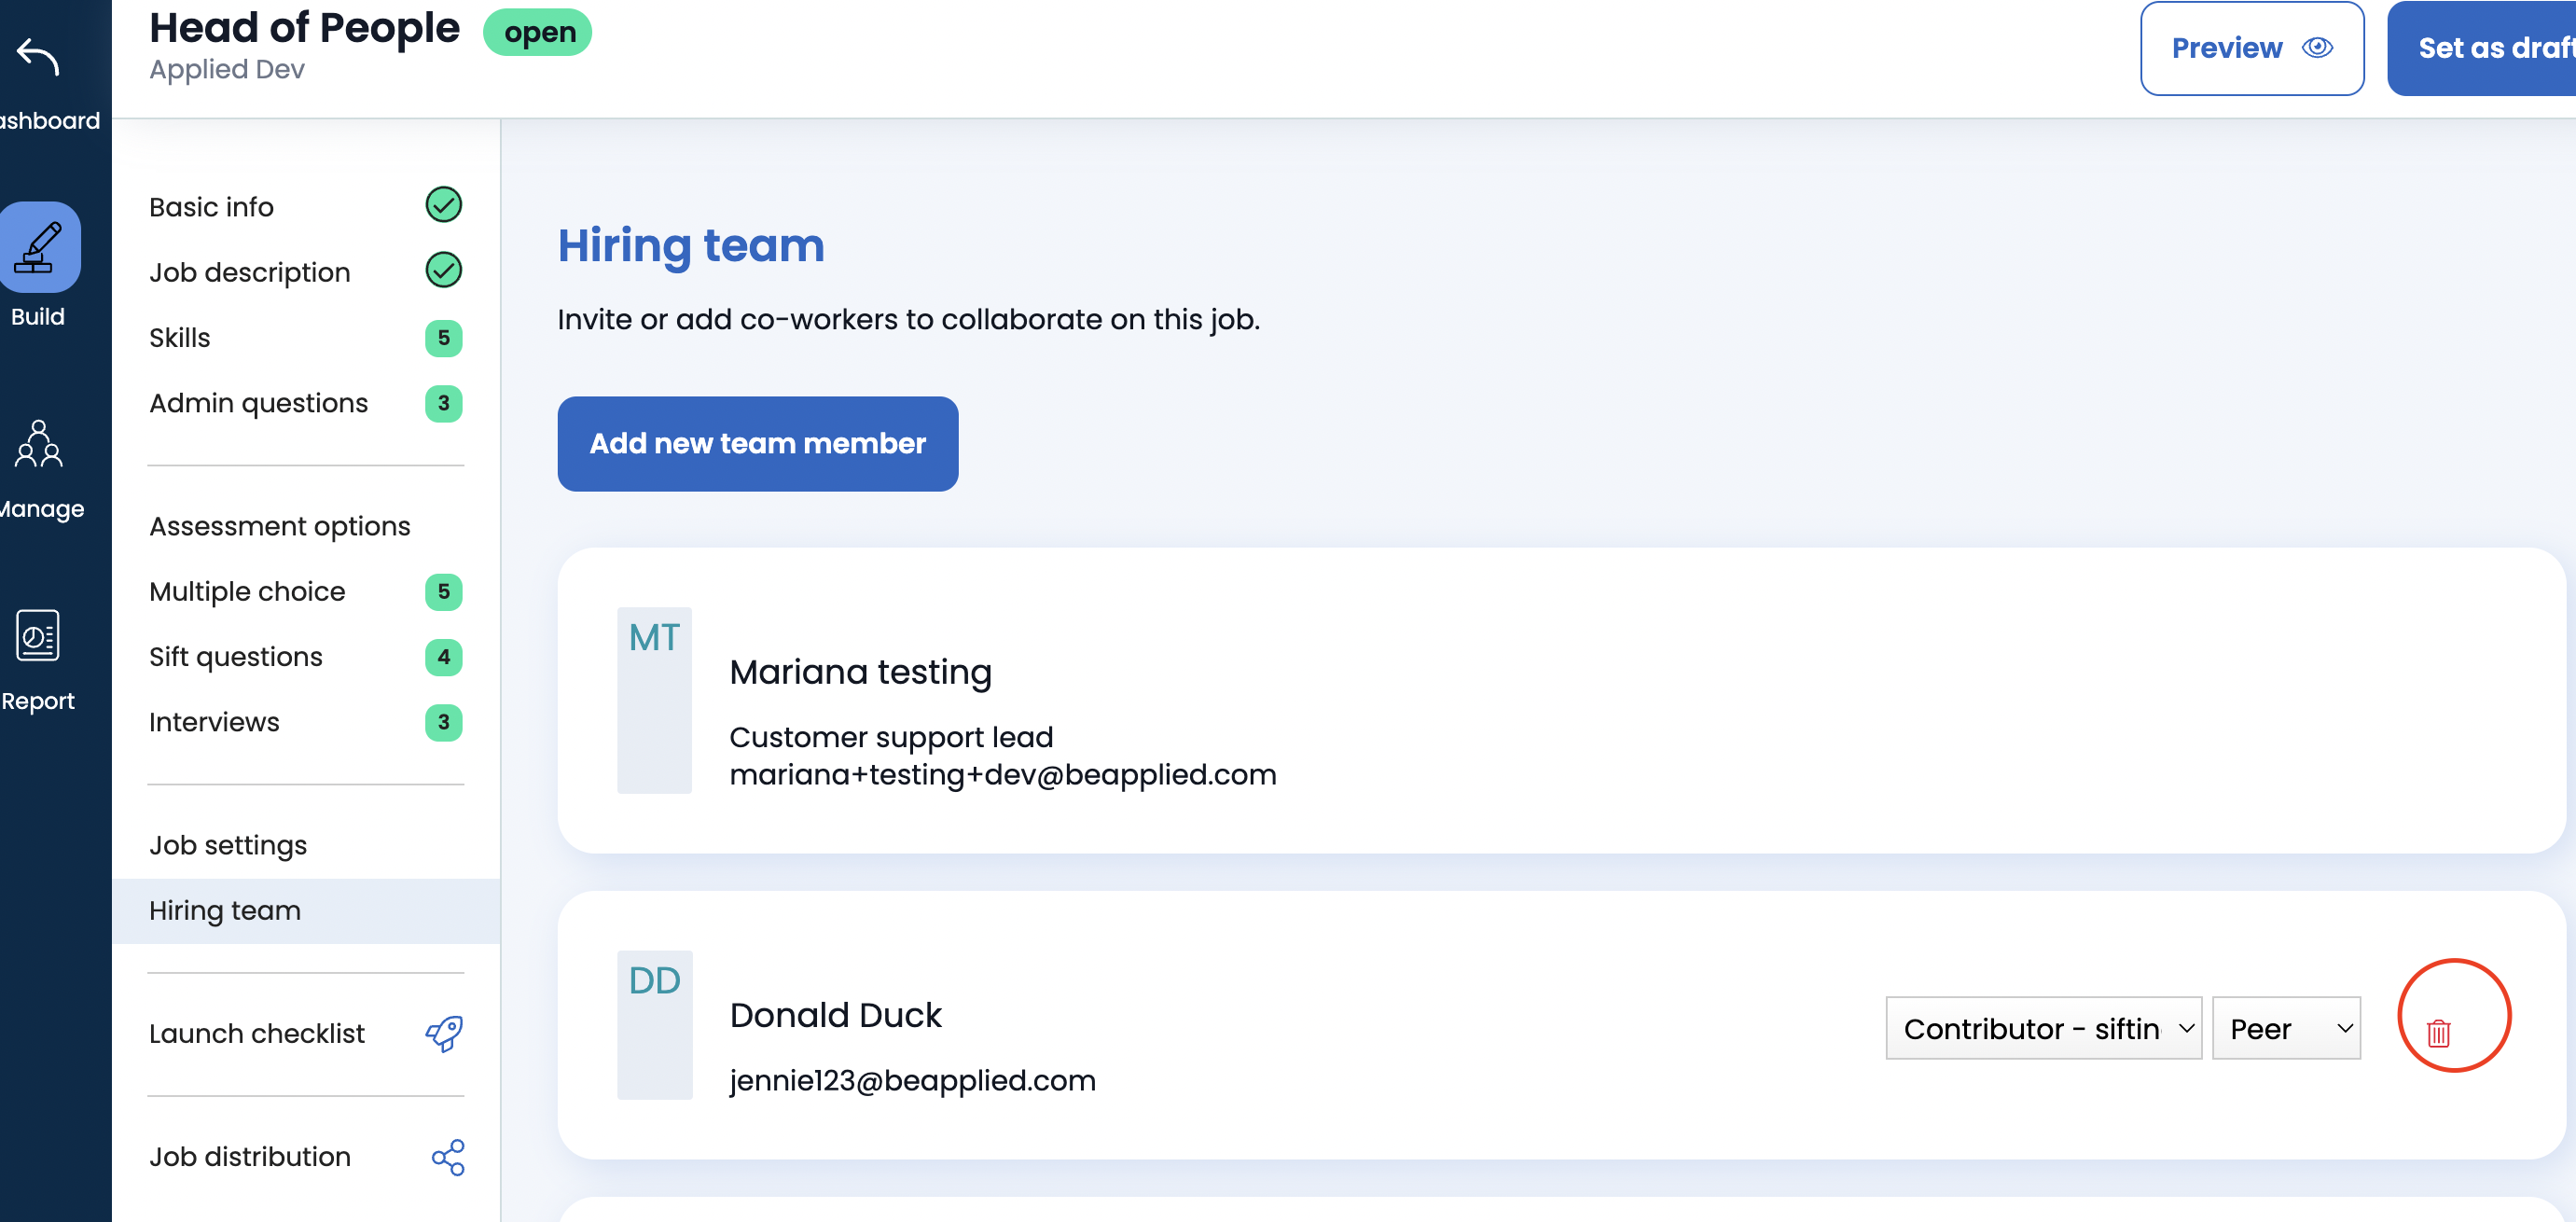Click Add new team member button
This screenshot has height=1222, width=2576.
click(757, 443)
